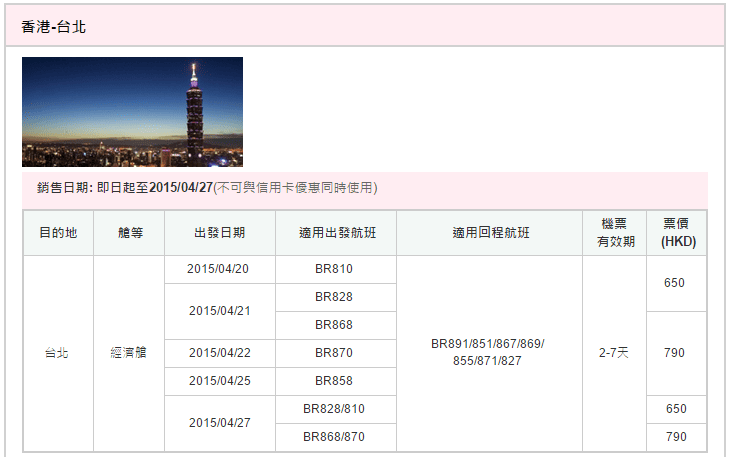Viewport: 731px width, 457px height.
Task: Click the BR868/870 combined flight cell
Action: pos(334,437)
